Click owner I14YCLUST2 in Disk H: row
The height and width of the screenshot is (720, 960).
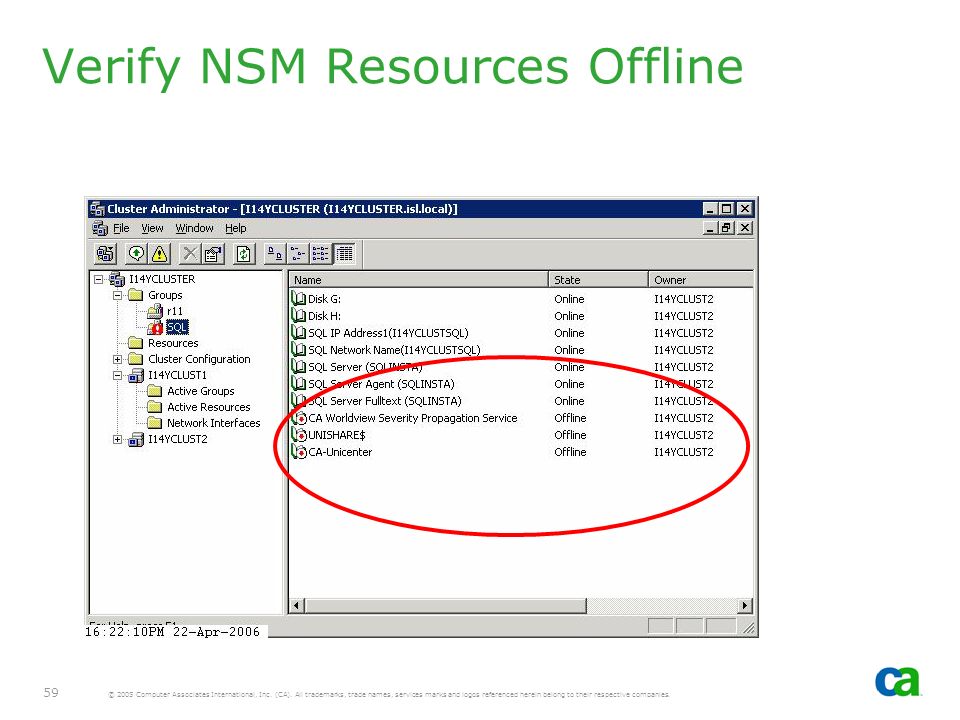pos(683,316)
